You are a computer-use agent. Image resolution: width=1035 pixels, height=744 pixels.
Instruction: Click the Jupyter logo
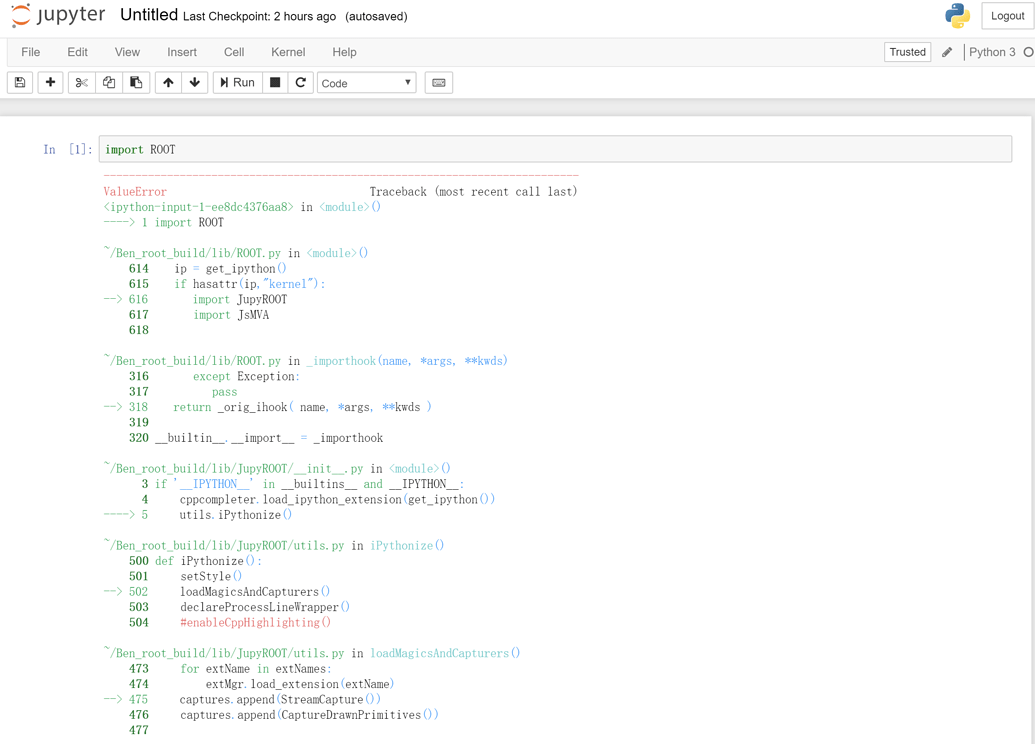pos(55,15)
